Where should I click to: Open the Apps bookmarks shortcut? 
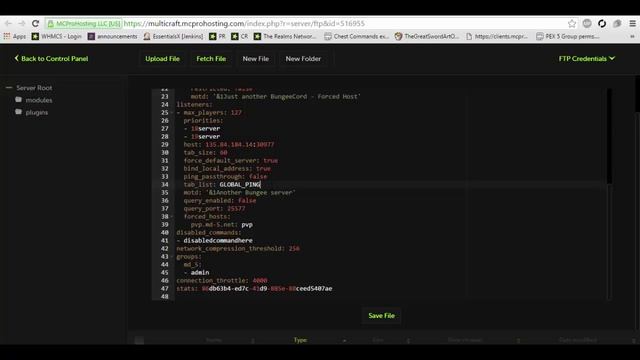click(15, 36)
